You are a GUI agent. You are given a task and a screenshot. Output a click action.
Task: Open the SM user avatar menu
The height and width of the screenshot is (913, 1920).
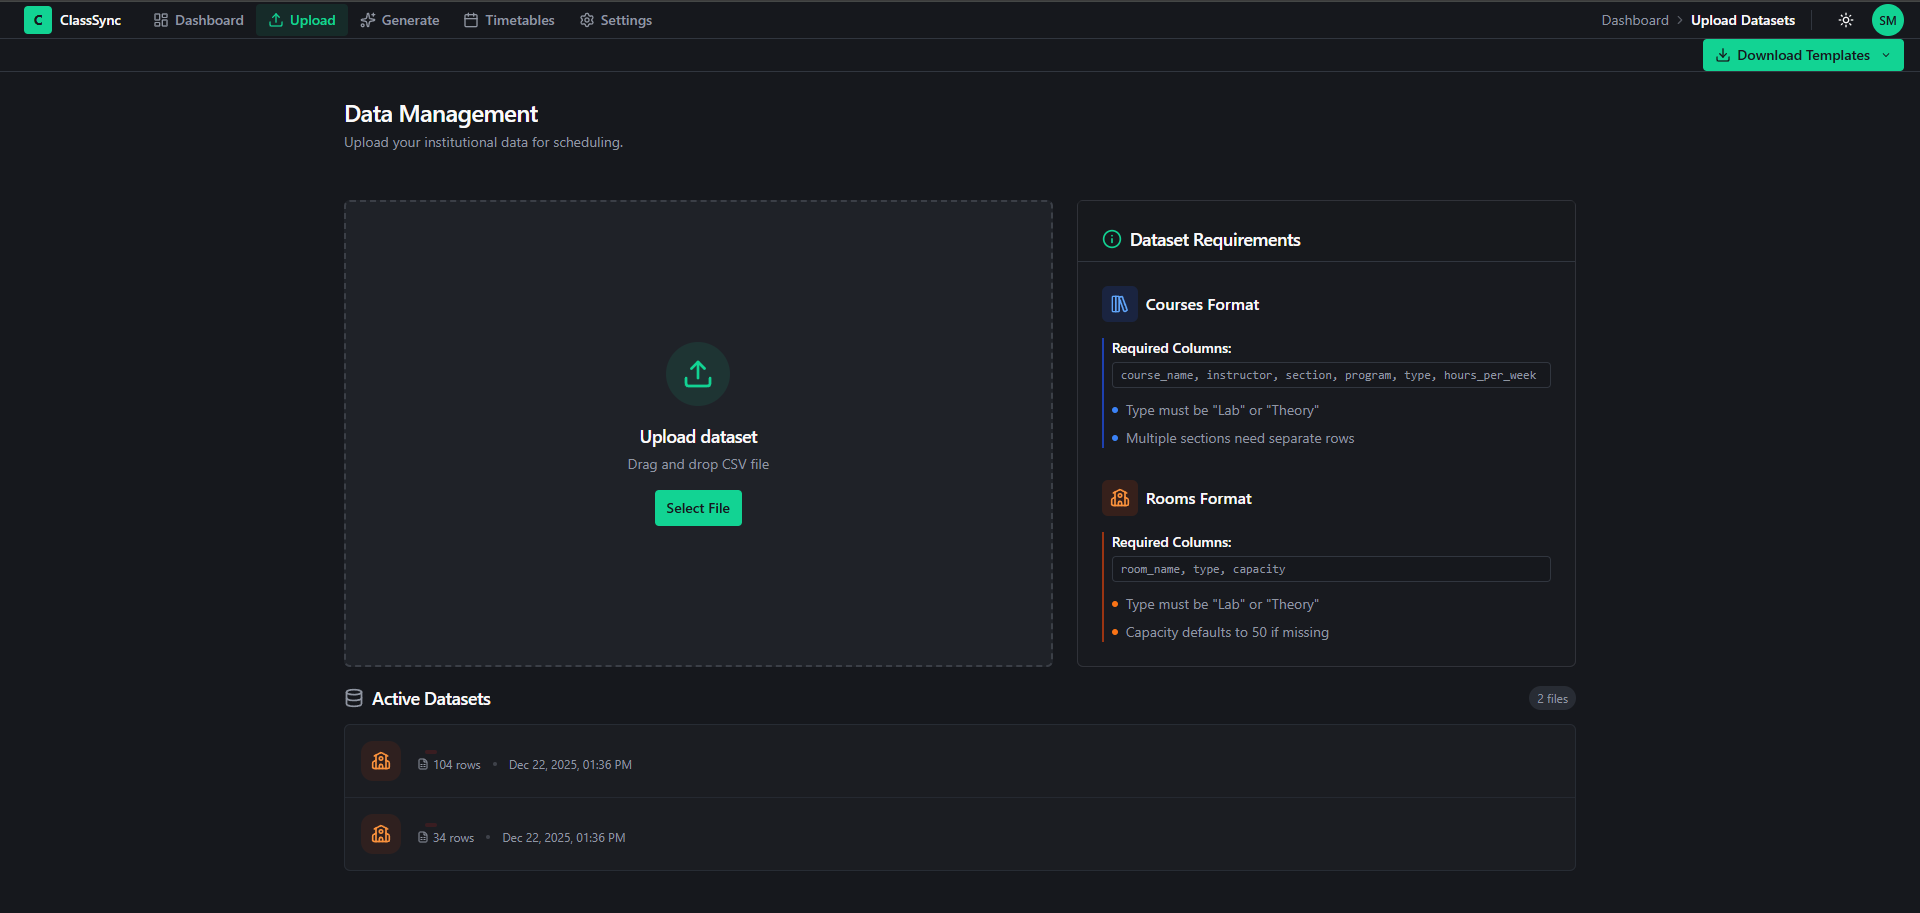1888,20
